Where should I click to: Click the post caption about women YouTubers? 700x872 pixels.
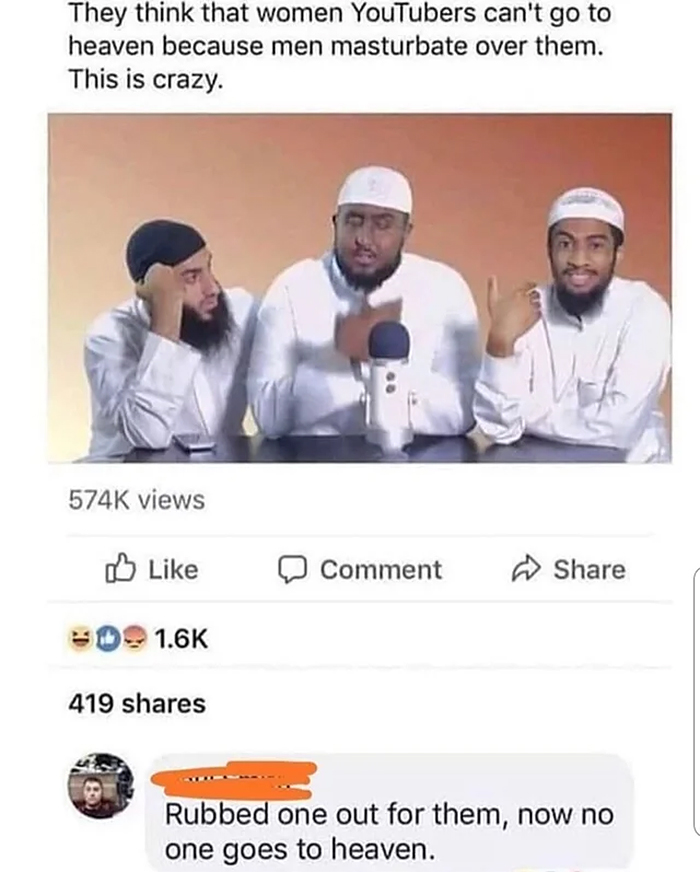pyautogui.click(x=340, y=46)
